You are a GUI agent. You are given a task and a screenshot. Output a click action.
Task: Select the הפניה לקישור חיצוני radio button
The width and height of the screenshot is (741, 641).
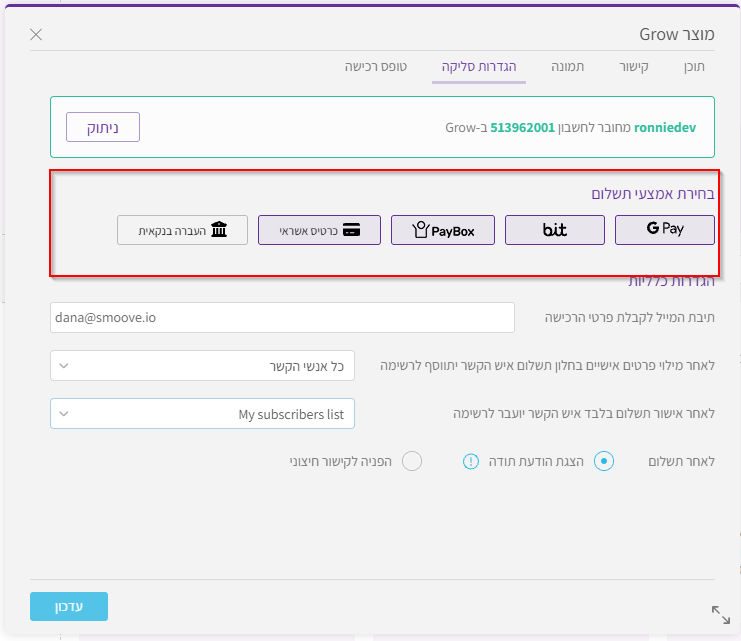tap(411, 461)
